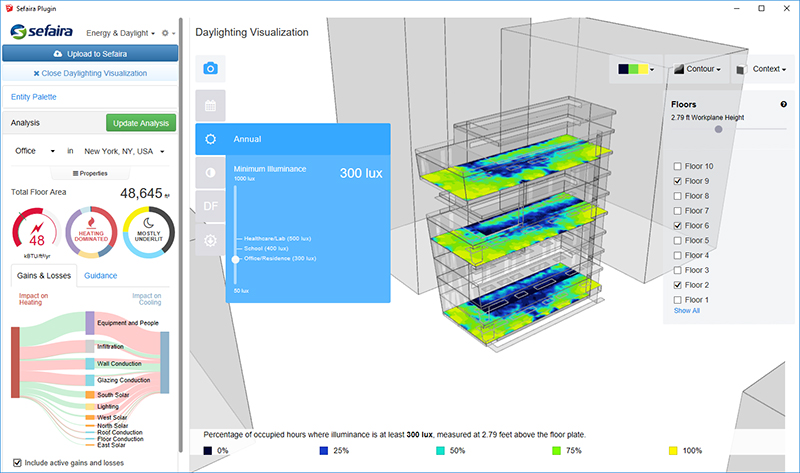
Task: Uncheck the Floor 9 checkbox
Action: coord(679,181)
